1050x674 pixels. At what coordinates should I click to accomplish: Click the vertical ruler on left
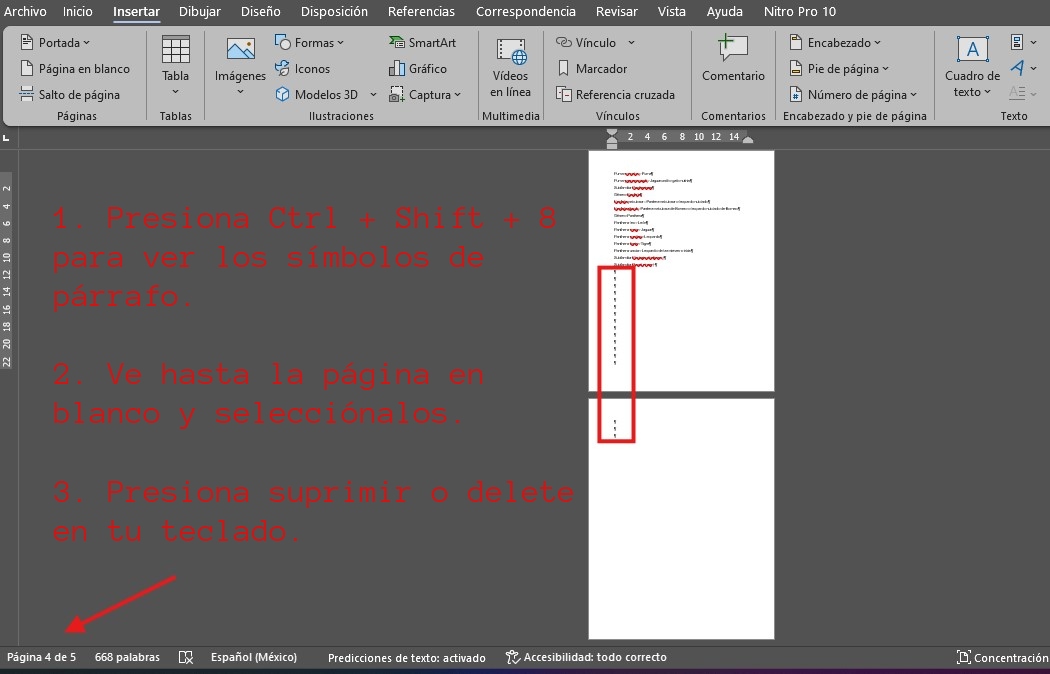6,271
